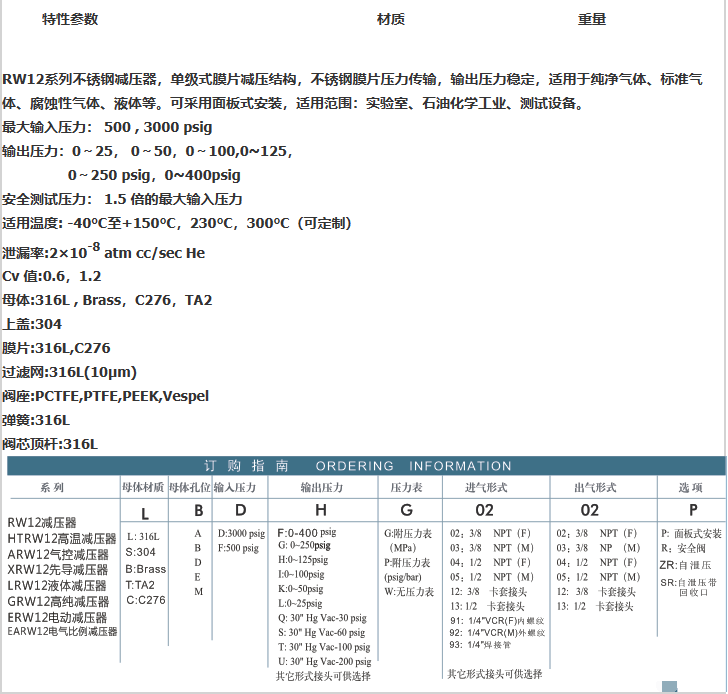Select RW12减压器 in the series list
Image resolution: width=728 pixels, height=694 pixels.
pyautogui.click(x=42, y=523)
